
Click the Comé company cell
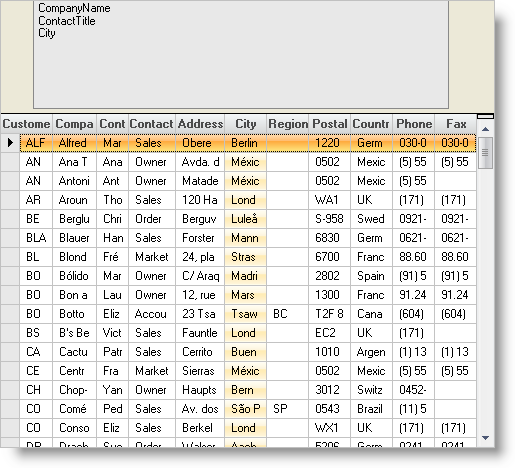pos(74,409)
